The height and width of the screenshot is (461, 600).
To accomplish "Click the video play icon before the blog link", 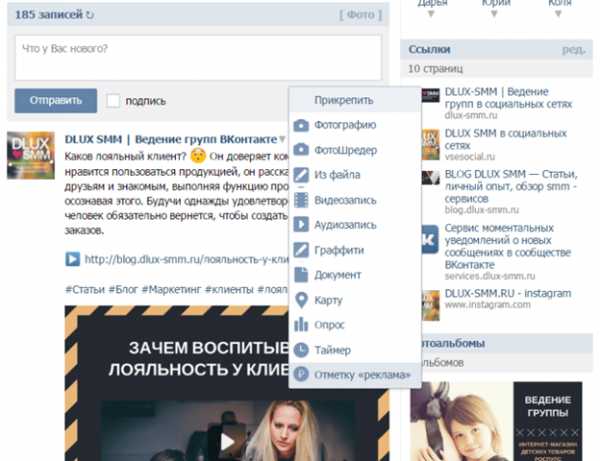I will (x=73, y=259).
